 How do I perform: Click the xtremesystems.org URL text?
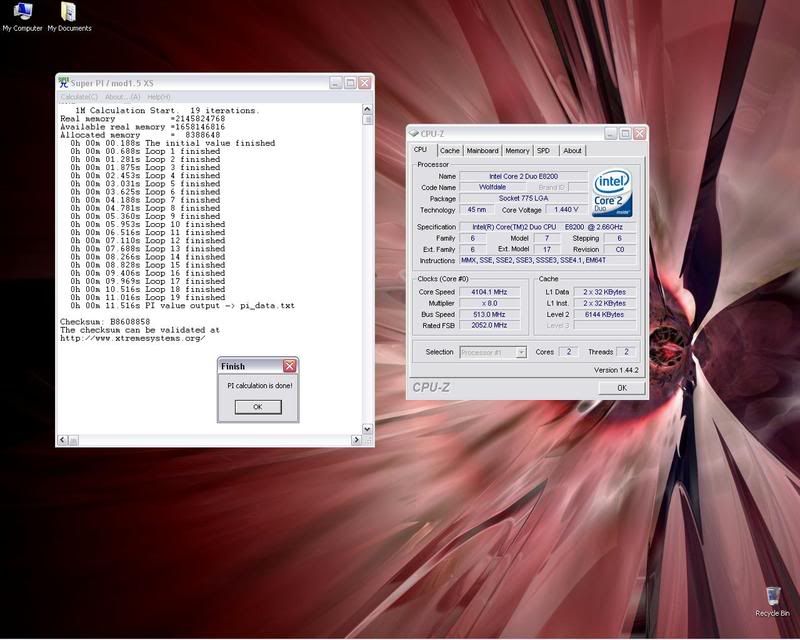[133, 338]
